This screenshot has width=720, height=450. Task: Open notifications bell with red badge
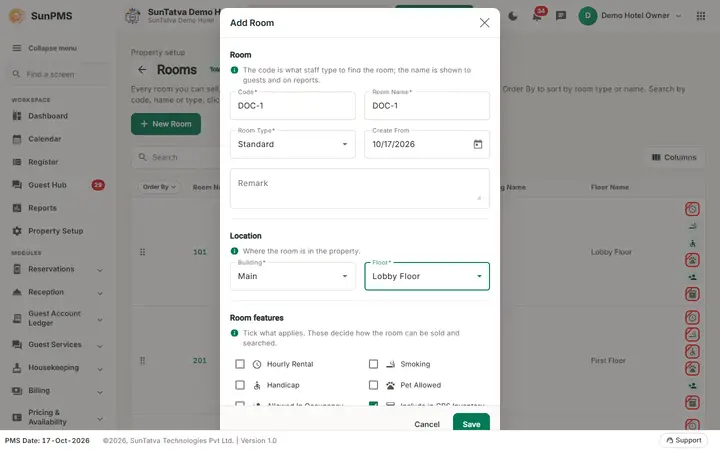tap(537, 16)
